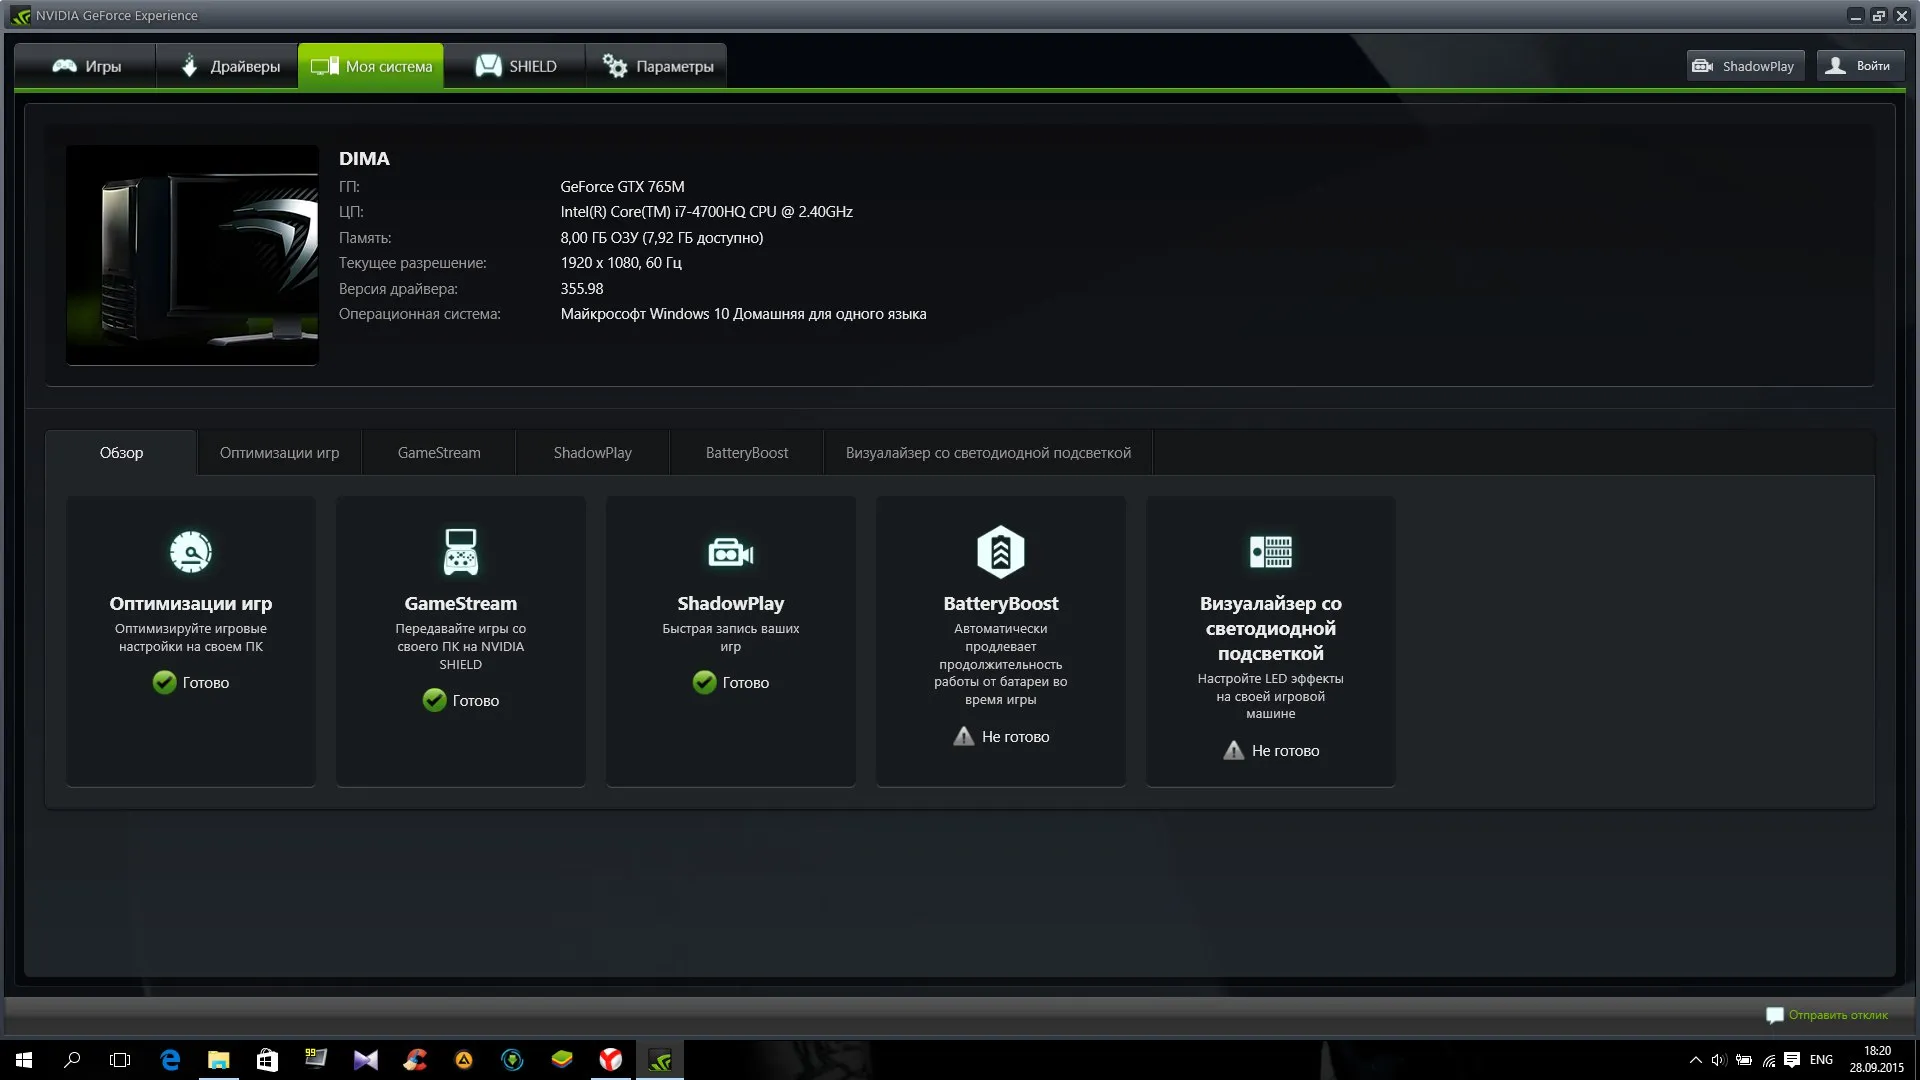1920x1080 pixels.
Task: Open the ShadowPlay sub-tab
Action: pos(593,453)
